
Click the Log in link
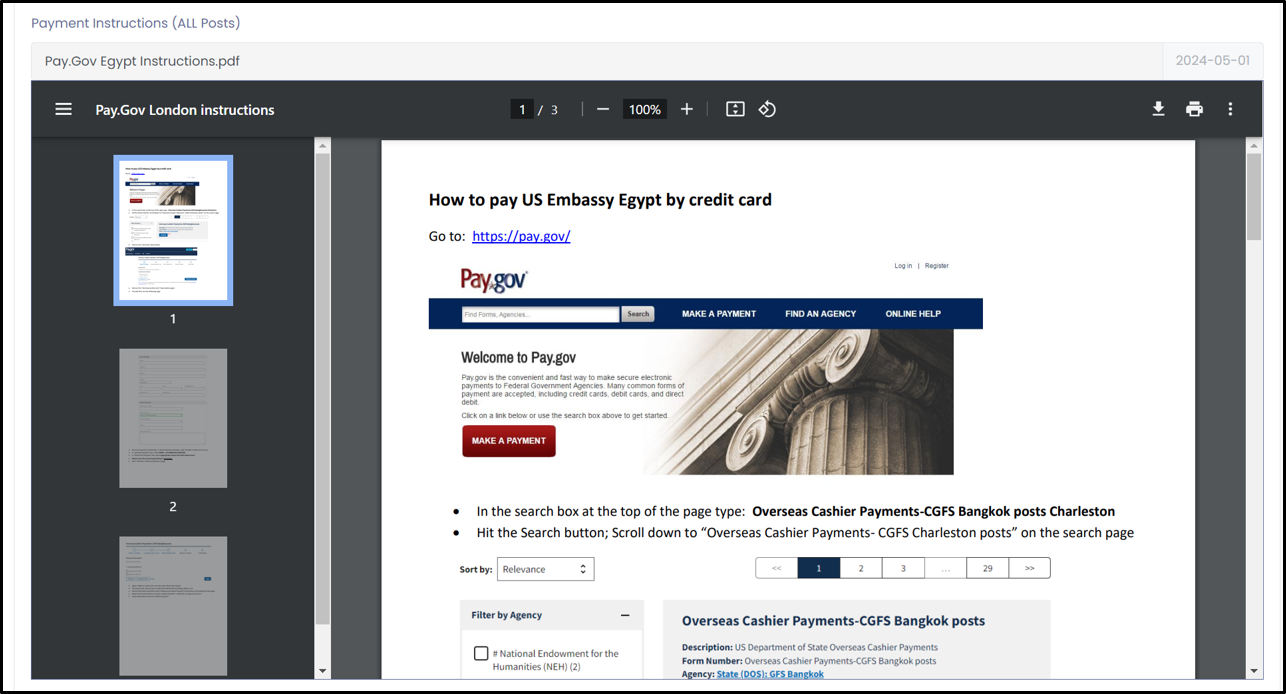903,266
